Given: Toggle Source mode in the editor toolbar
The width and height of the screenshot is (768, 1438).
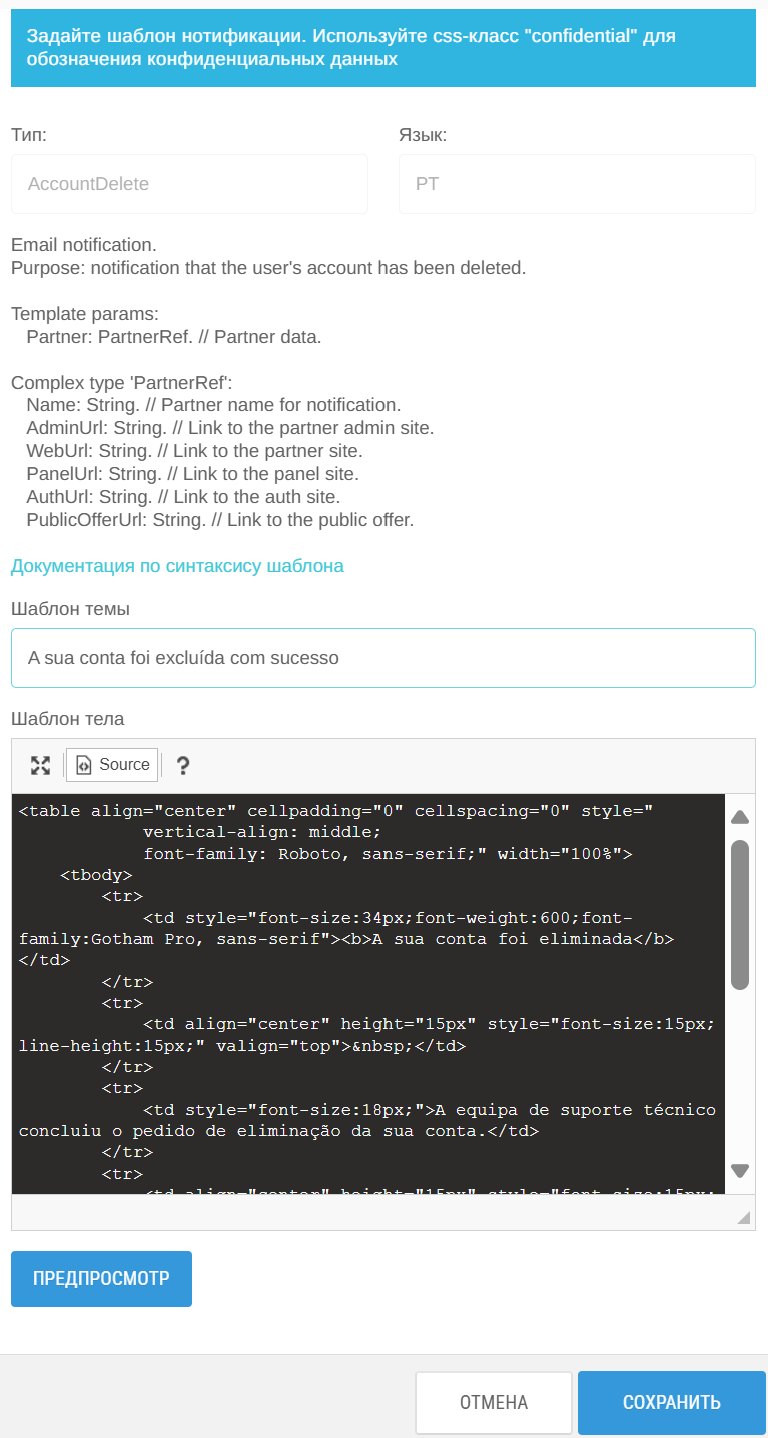Looking at the screenshot, I should tap(113, 765).
